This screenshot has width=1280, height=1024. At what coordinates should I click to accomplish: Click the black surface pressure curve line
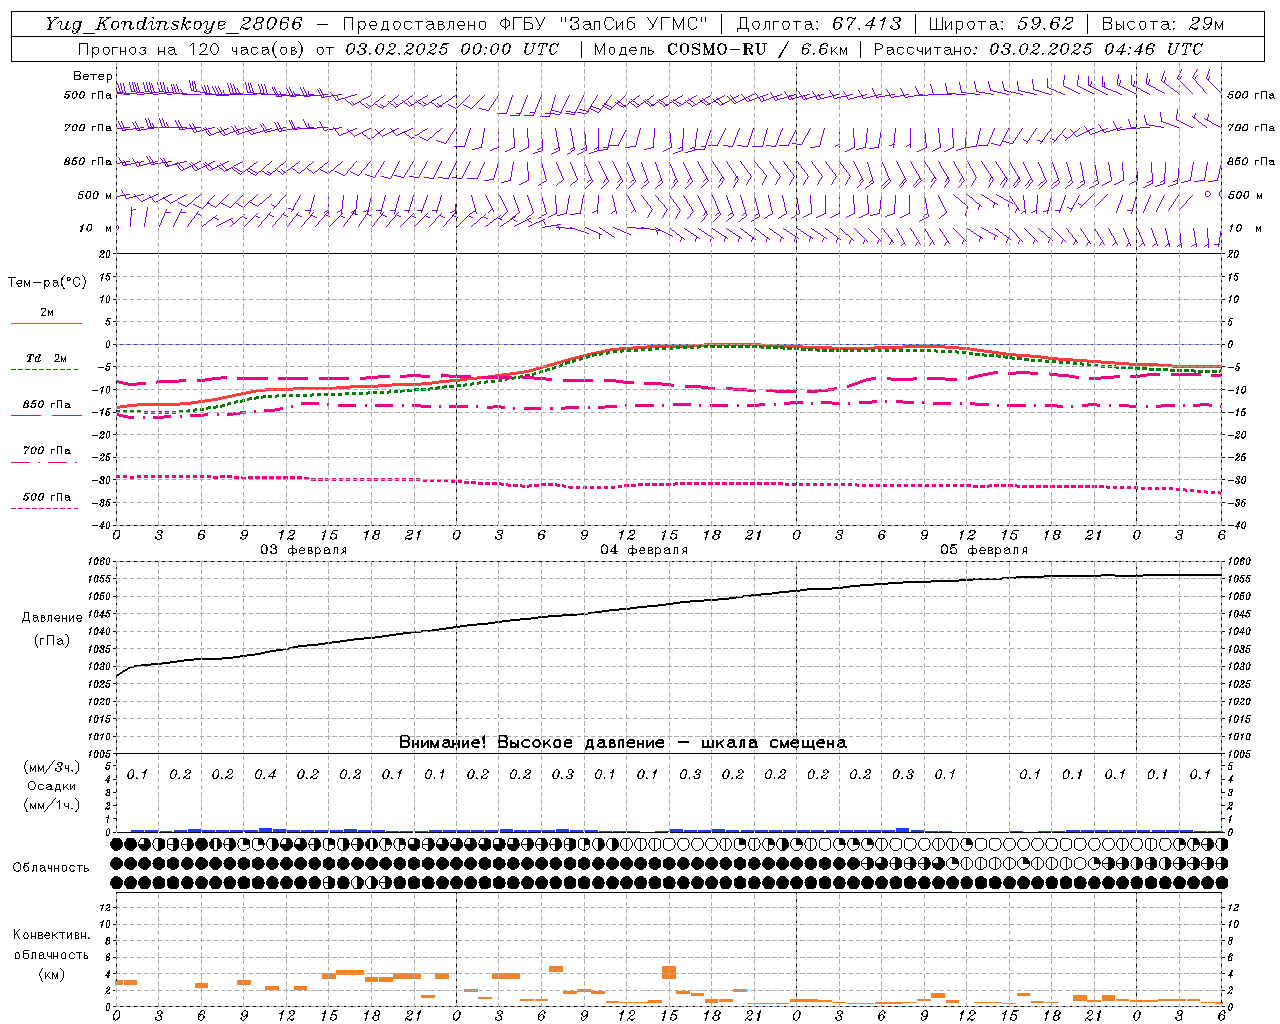(x=669, y=604)
